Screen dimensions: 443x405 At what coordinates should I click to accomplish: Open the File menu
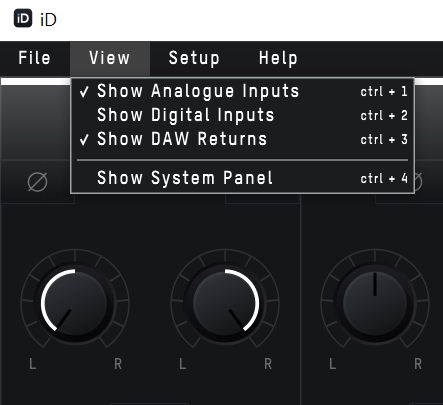tap(35, 58)
